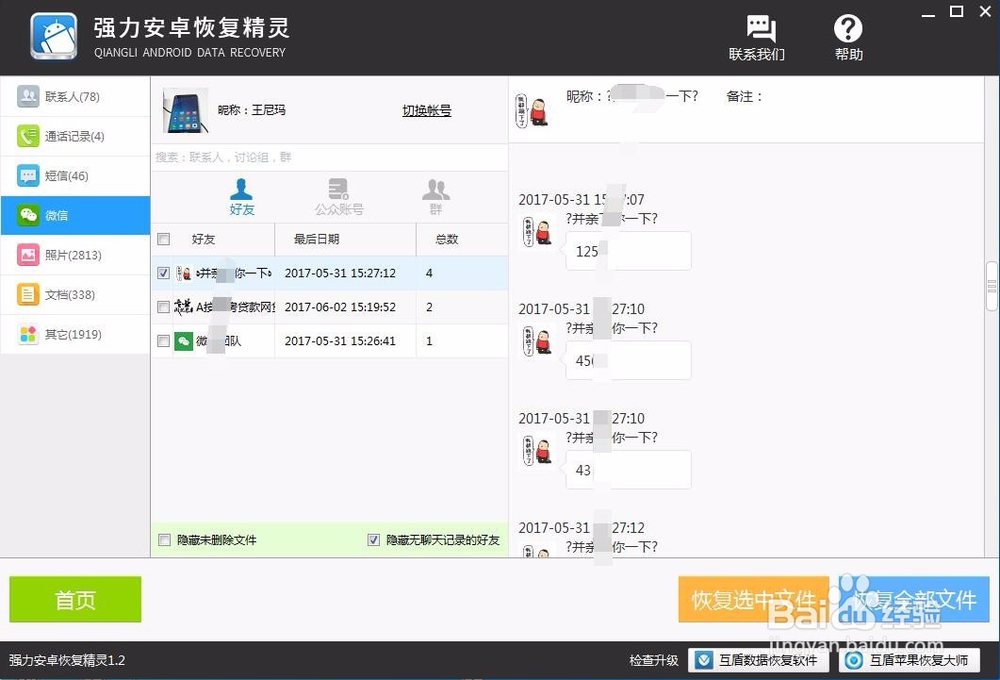Image resolution: width=1000 pixels, height=680 pixels.
Task: Click the chat header contact avatar
Action: point(532,110)
